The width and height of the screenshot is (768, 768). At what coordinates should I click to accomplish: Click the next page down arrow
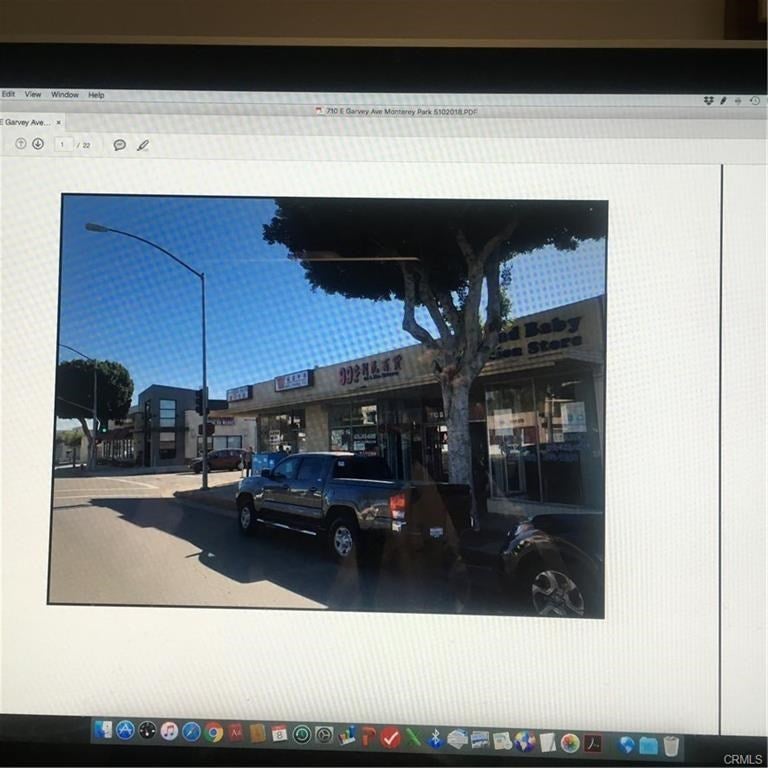(38, 144)
